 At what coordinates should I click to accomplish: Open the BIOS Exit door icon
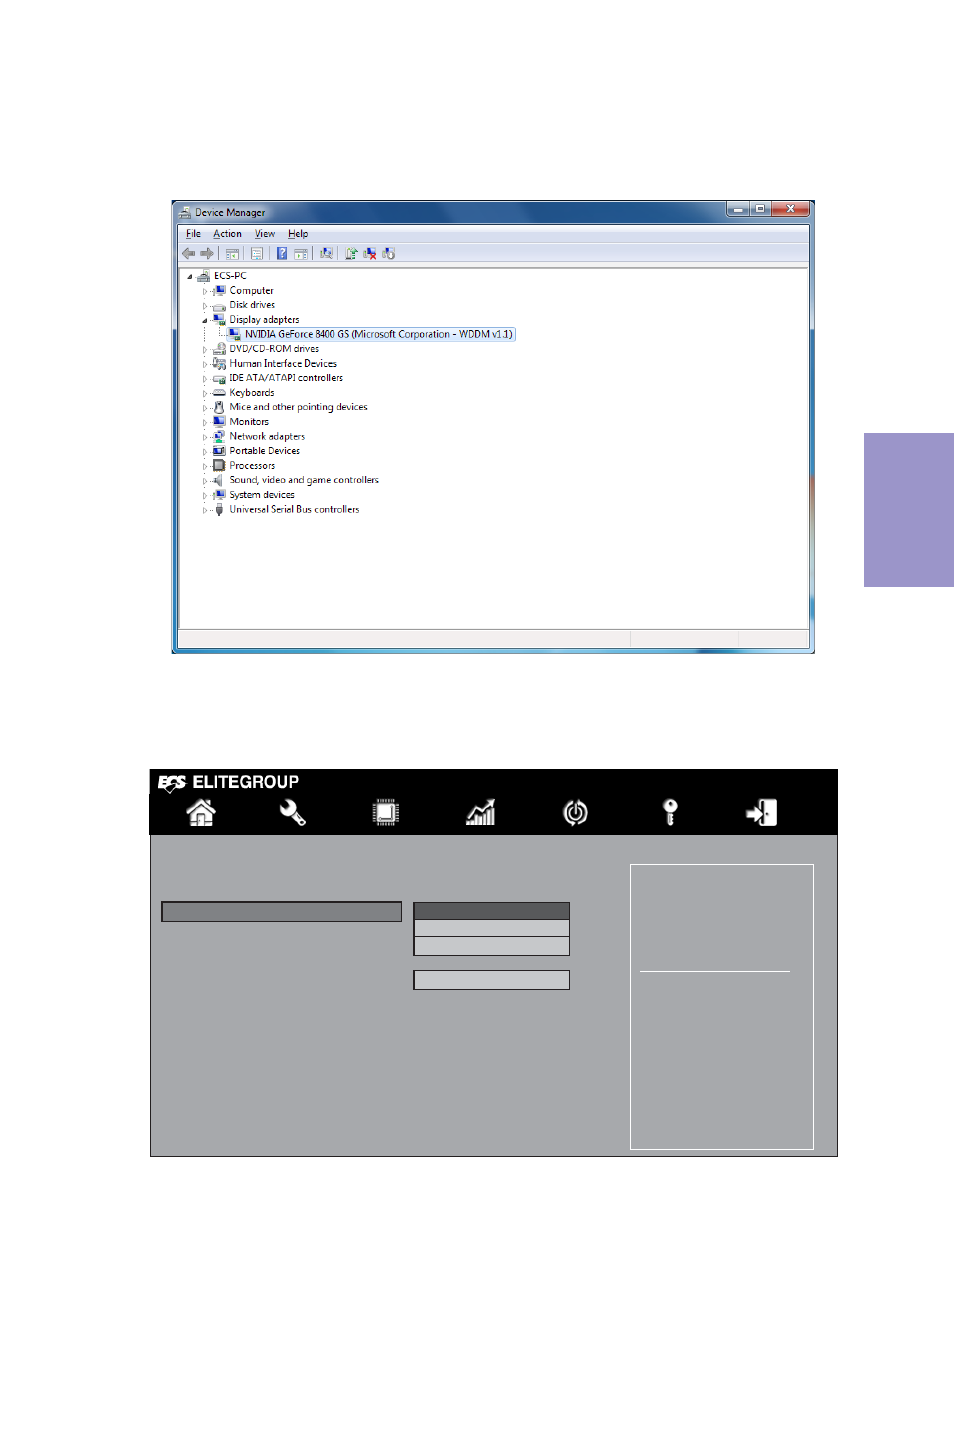pos(762,812)
